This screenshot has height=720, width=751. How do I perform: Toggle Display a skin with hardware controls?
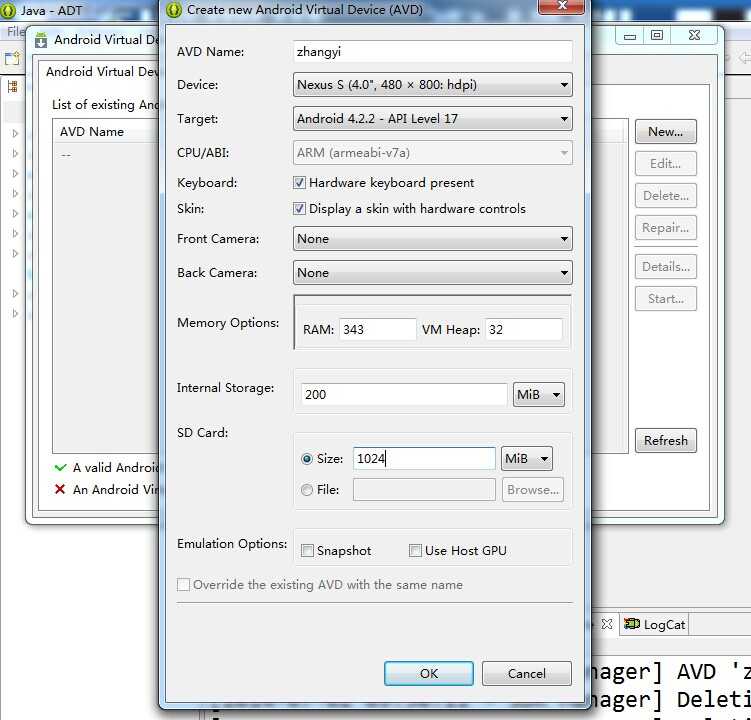coord(299,208)
